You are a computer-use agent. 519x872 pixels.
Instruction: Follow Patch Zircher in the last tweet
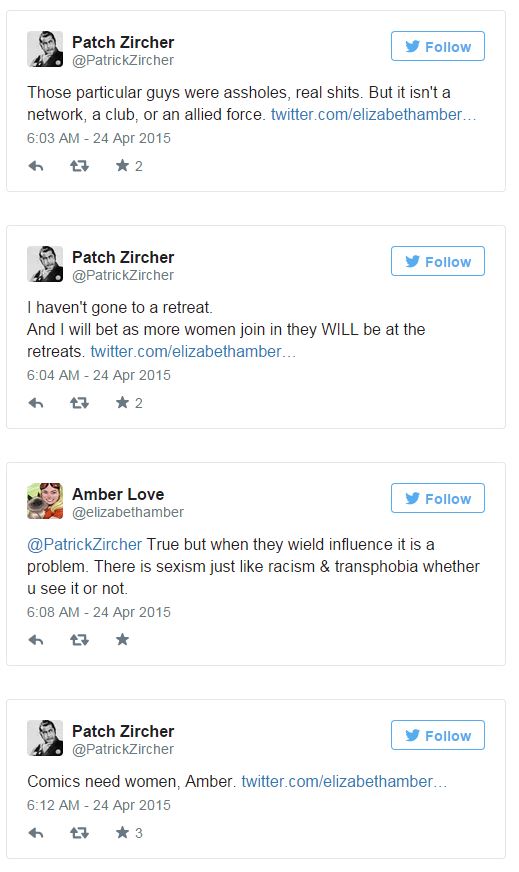pos(438,735)
